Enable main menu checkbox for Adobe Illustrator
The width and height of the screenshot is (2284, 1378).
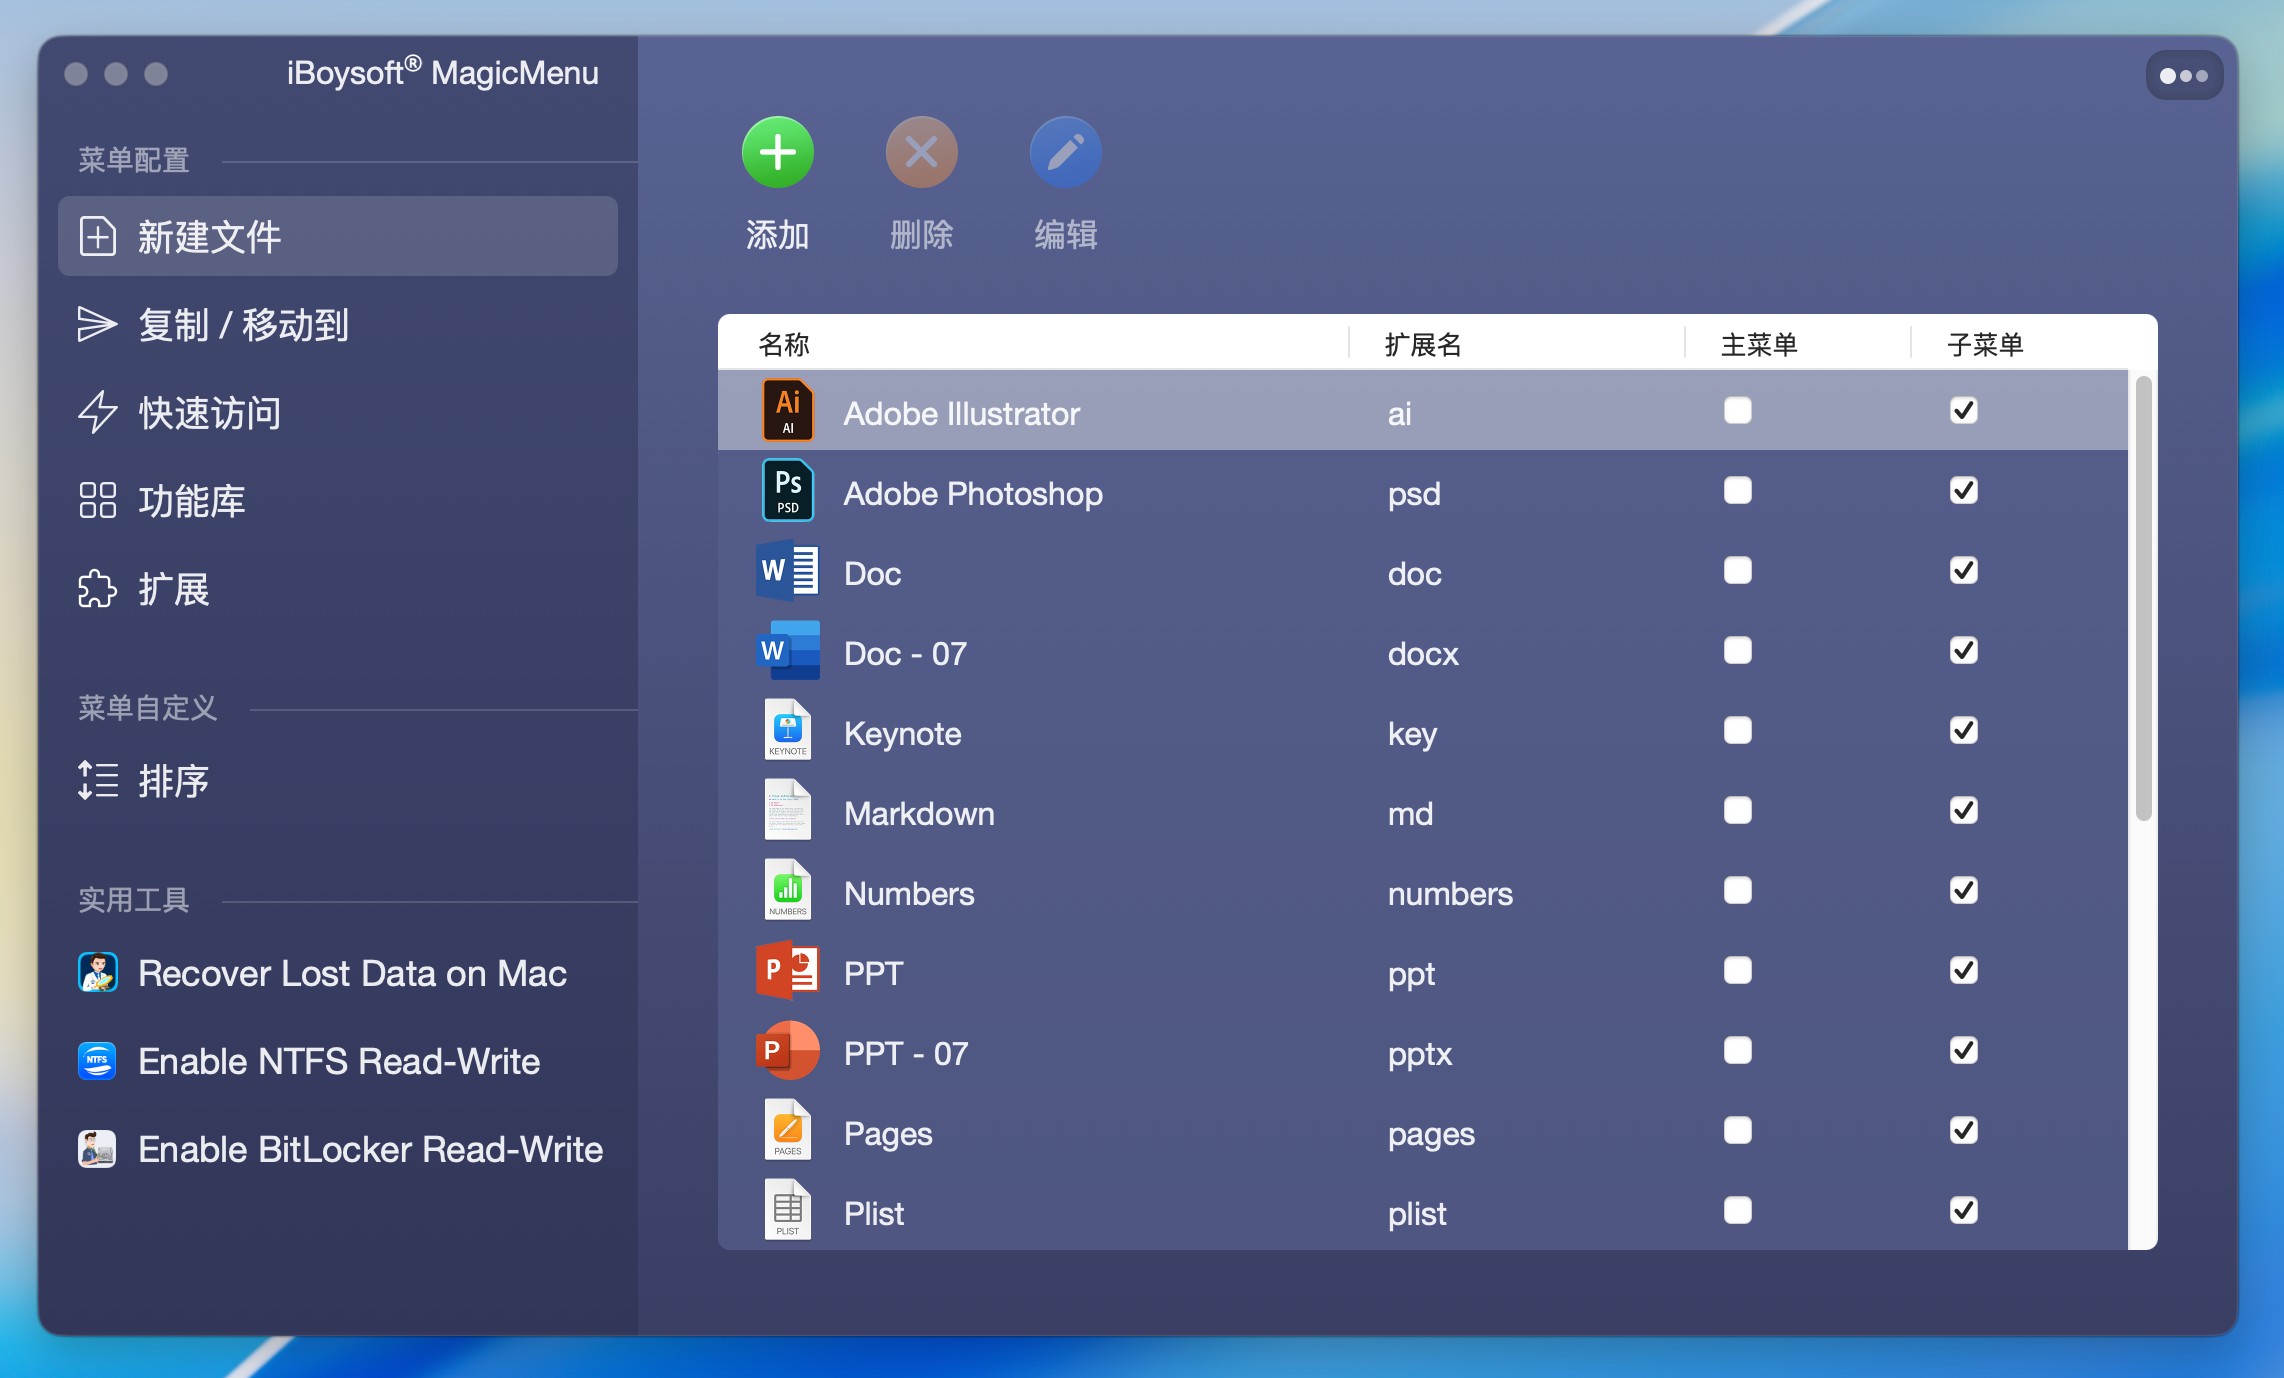[x=1737, y=411]
